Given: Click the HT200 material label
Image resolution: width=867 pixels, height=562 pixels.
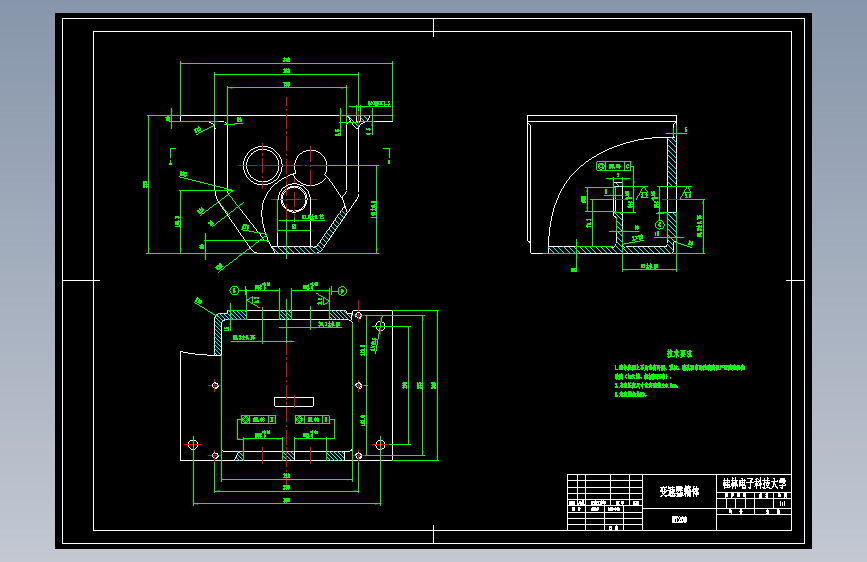Looking at the screenshot, I should tap(680, 519).
